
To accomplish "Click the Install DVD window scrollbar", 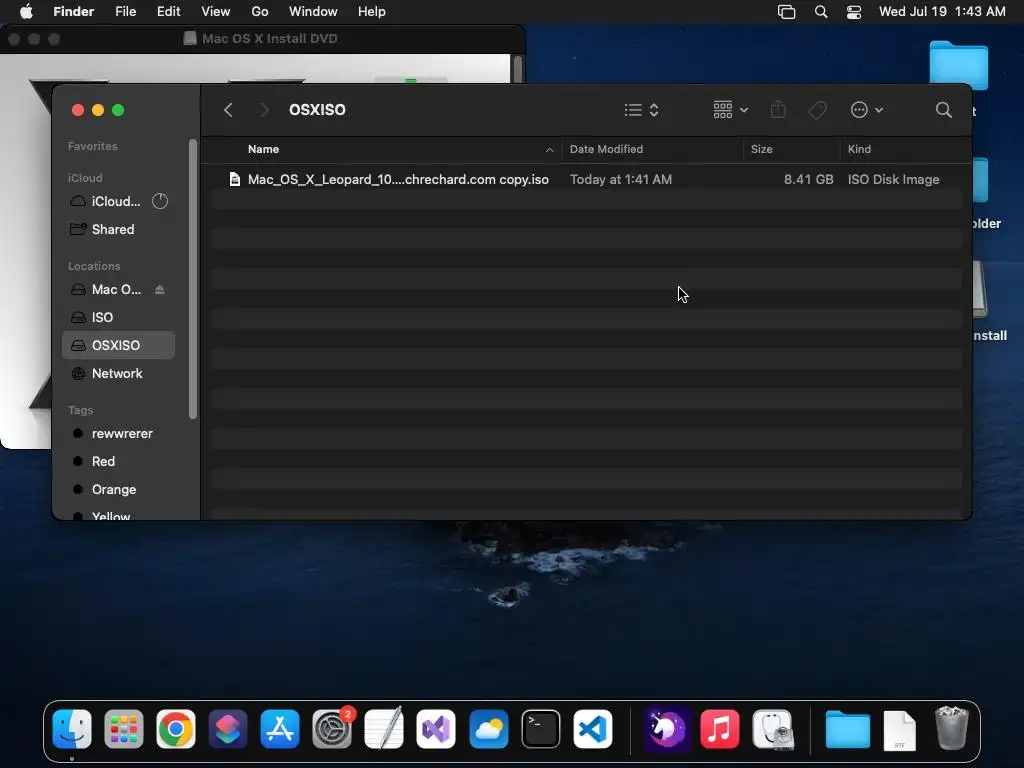I will coord(518,69).
